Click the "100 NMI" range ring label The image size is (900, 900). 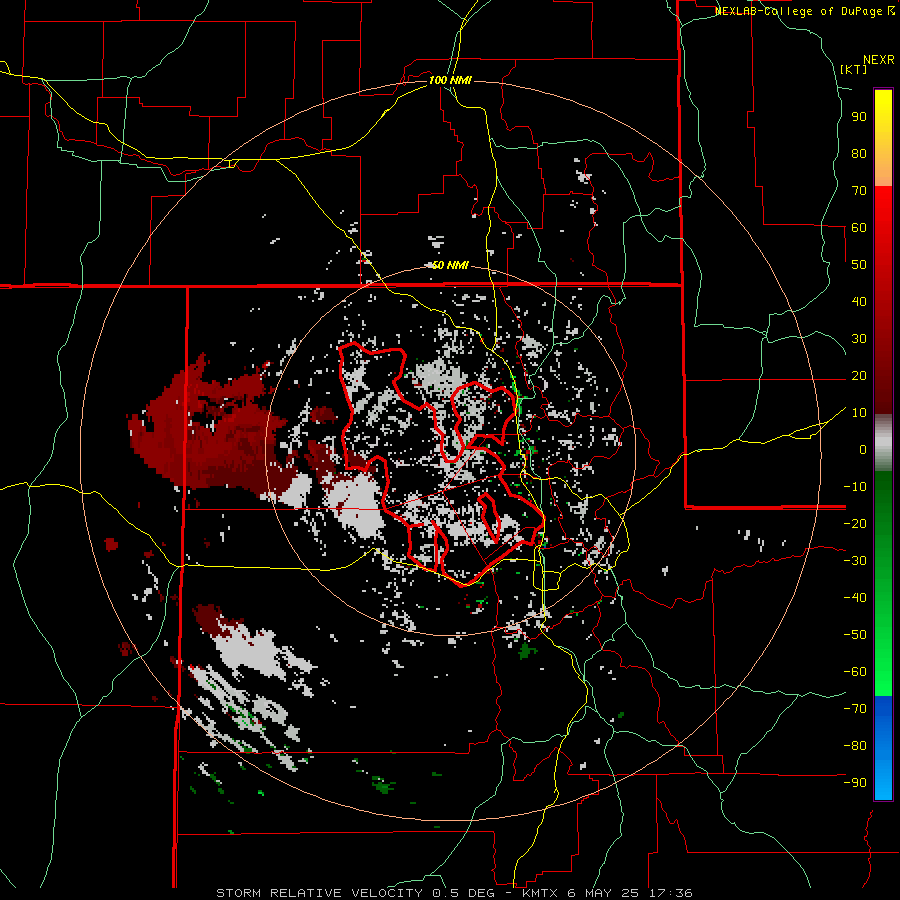coord(450,80)
